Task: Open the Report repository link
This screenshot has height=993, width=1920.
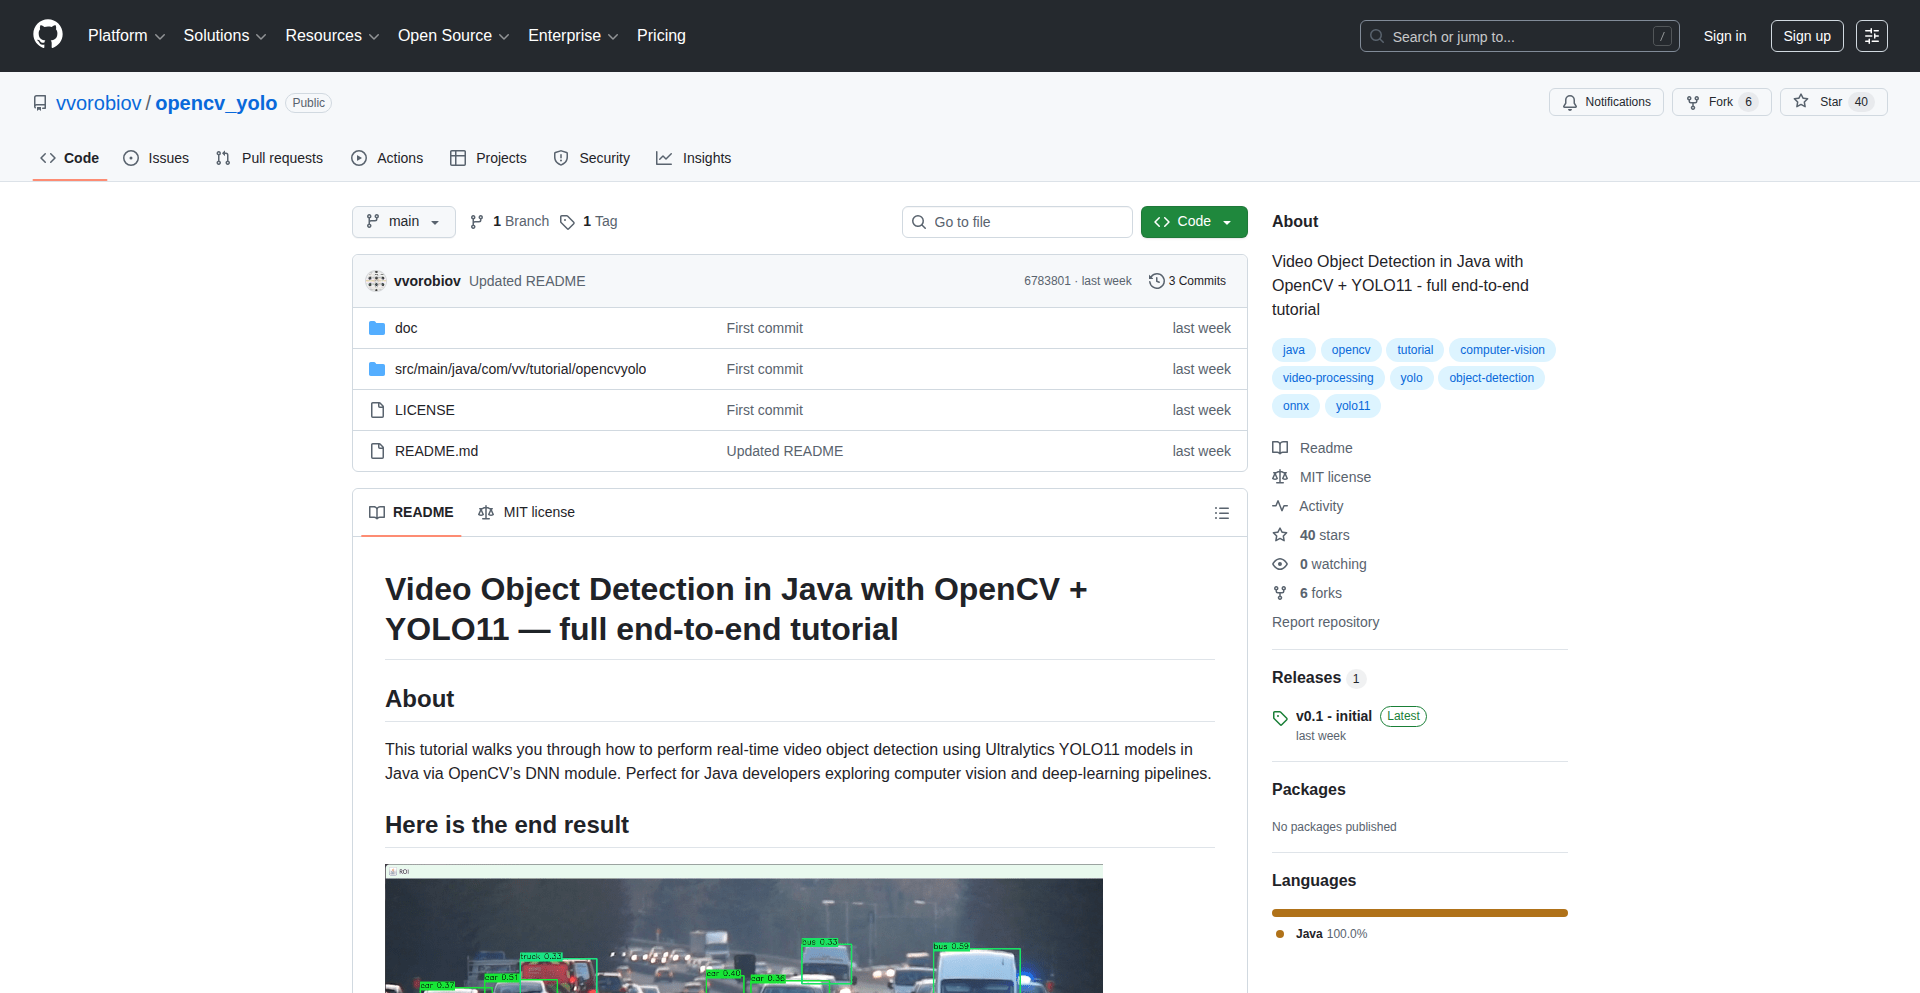Action: 1325,622
